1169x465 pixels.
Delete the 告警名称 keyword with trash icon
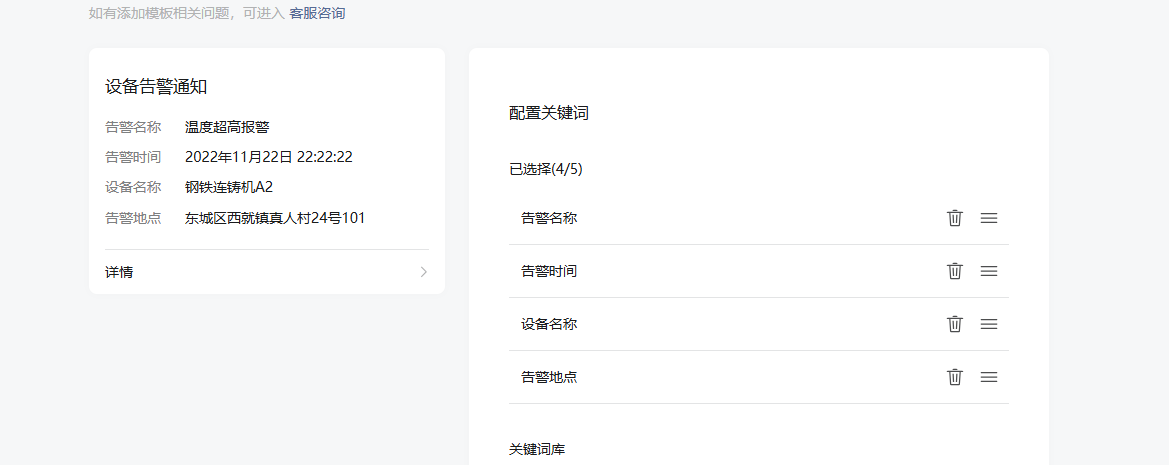pyautogui.click(x=954, y=218)
